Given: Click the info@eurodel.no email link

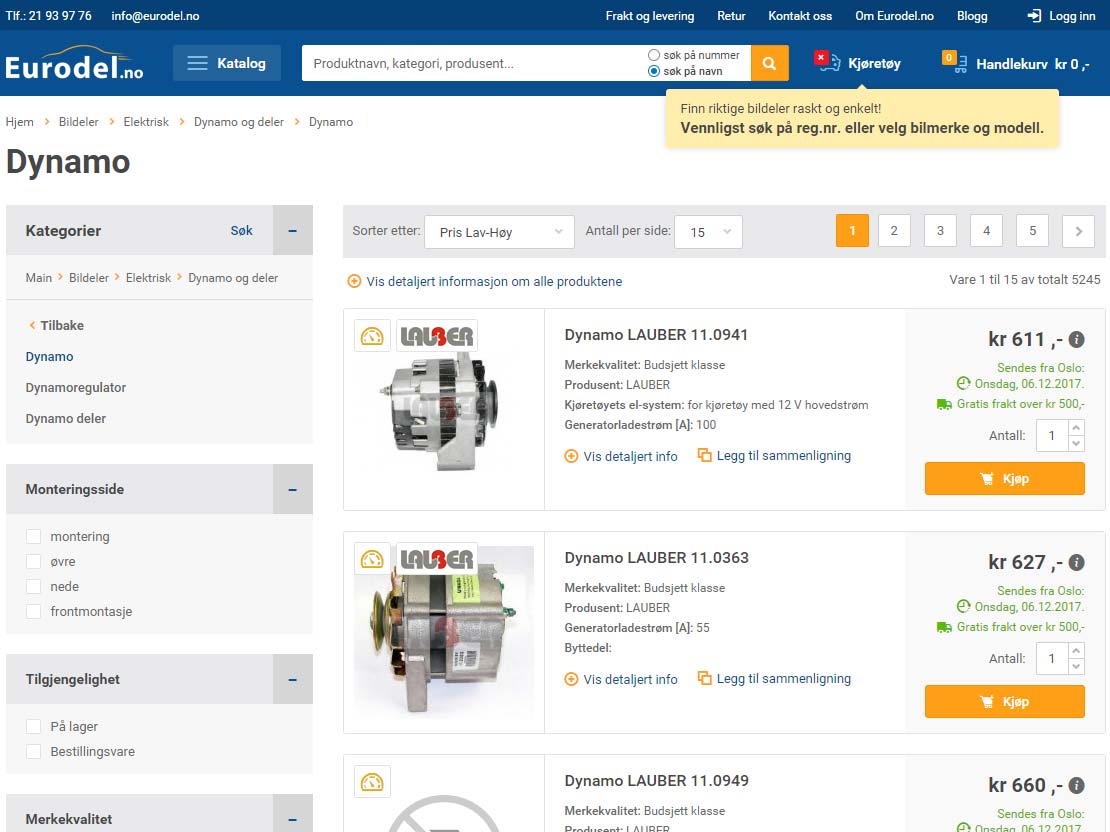Looking at the screenshot, I should coord(155,16).
